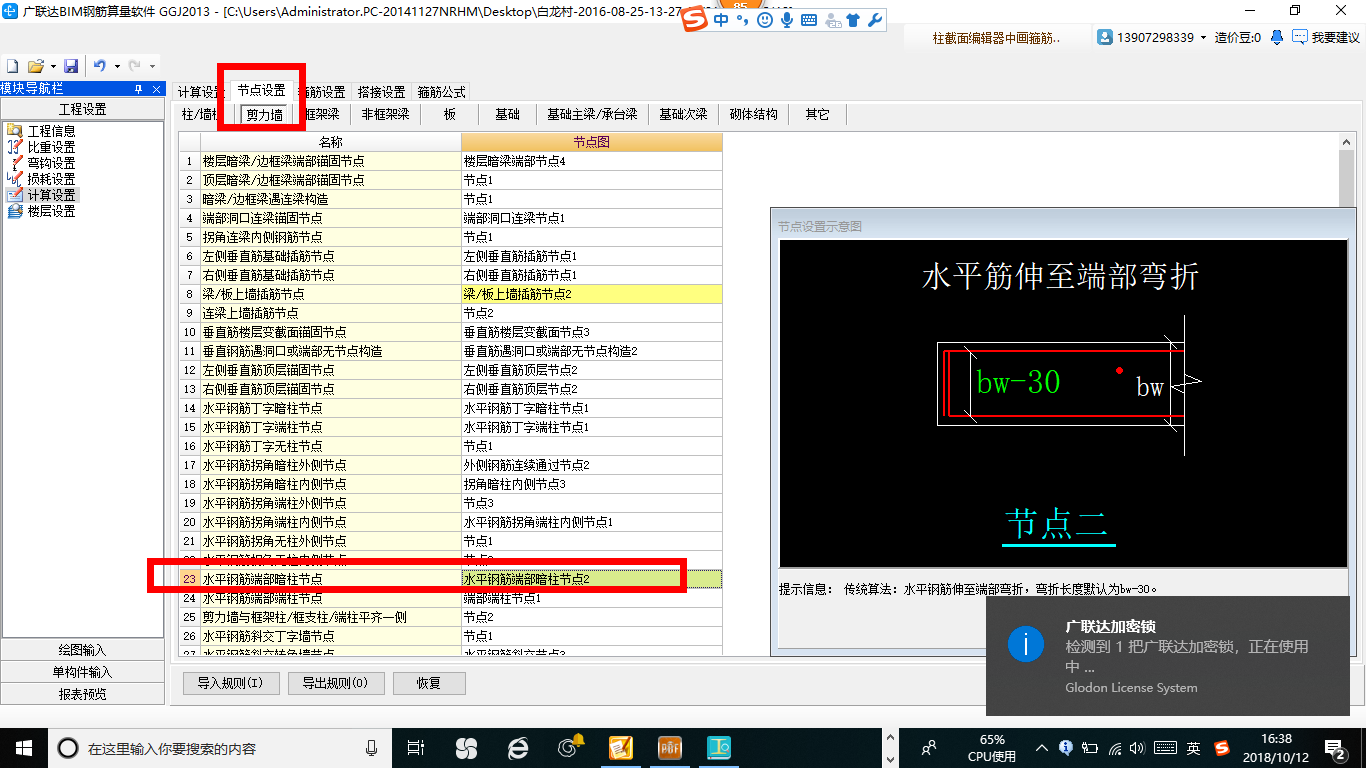Click the taskbar search input field
The image size is (1366, 768).
tap(220, 748)
